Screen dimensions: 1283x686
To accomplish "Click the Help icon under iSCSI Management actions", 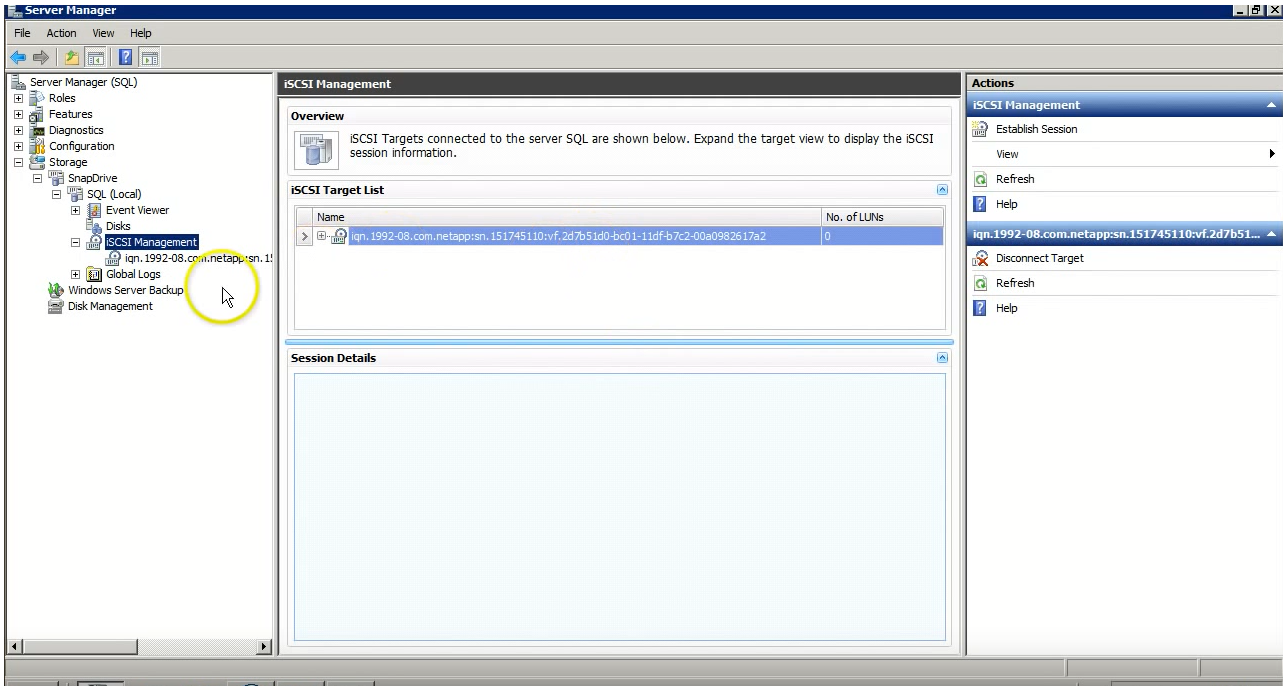I will click(x=981, y=204).
